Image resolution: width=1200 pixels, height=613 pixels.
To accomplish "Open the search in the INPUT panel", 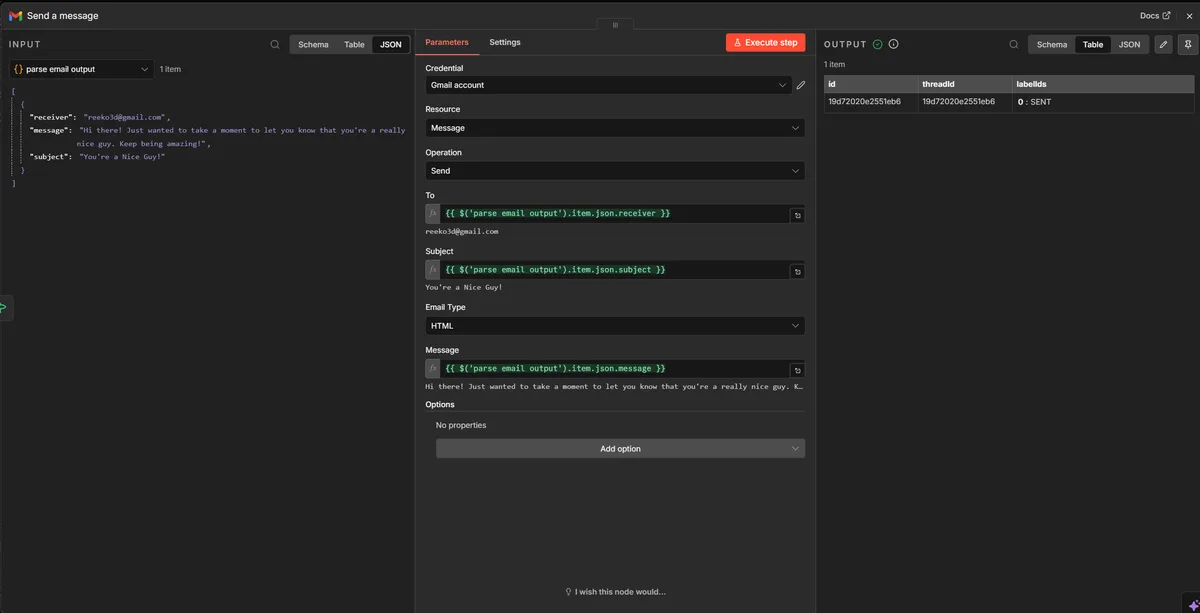I will (x=274, y=44).
